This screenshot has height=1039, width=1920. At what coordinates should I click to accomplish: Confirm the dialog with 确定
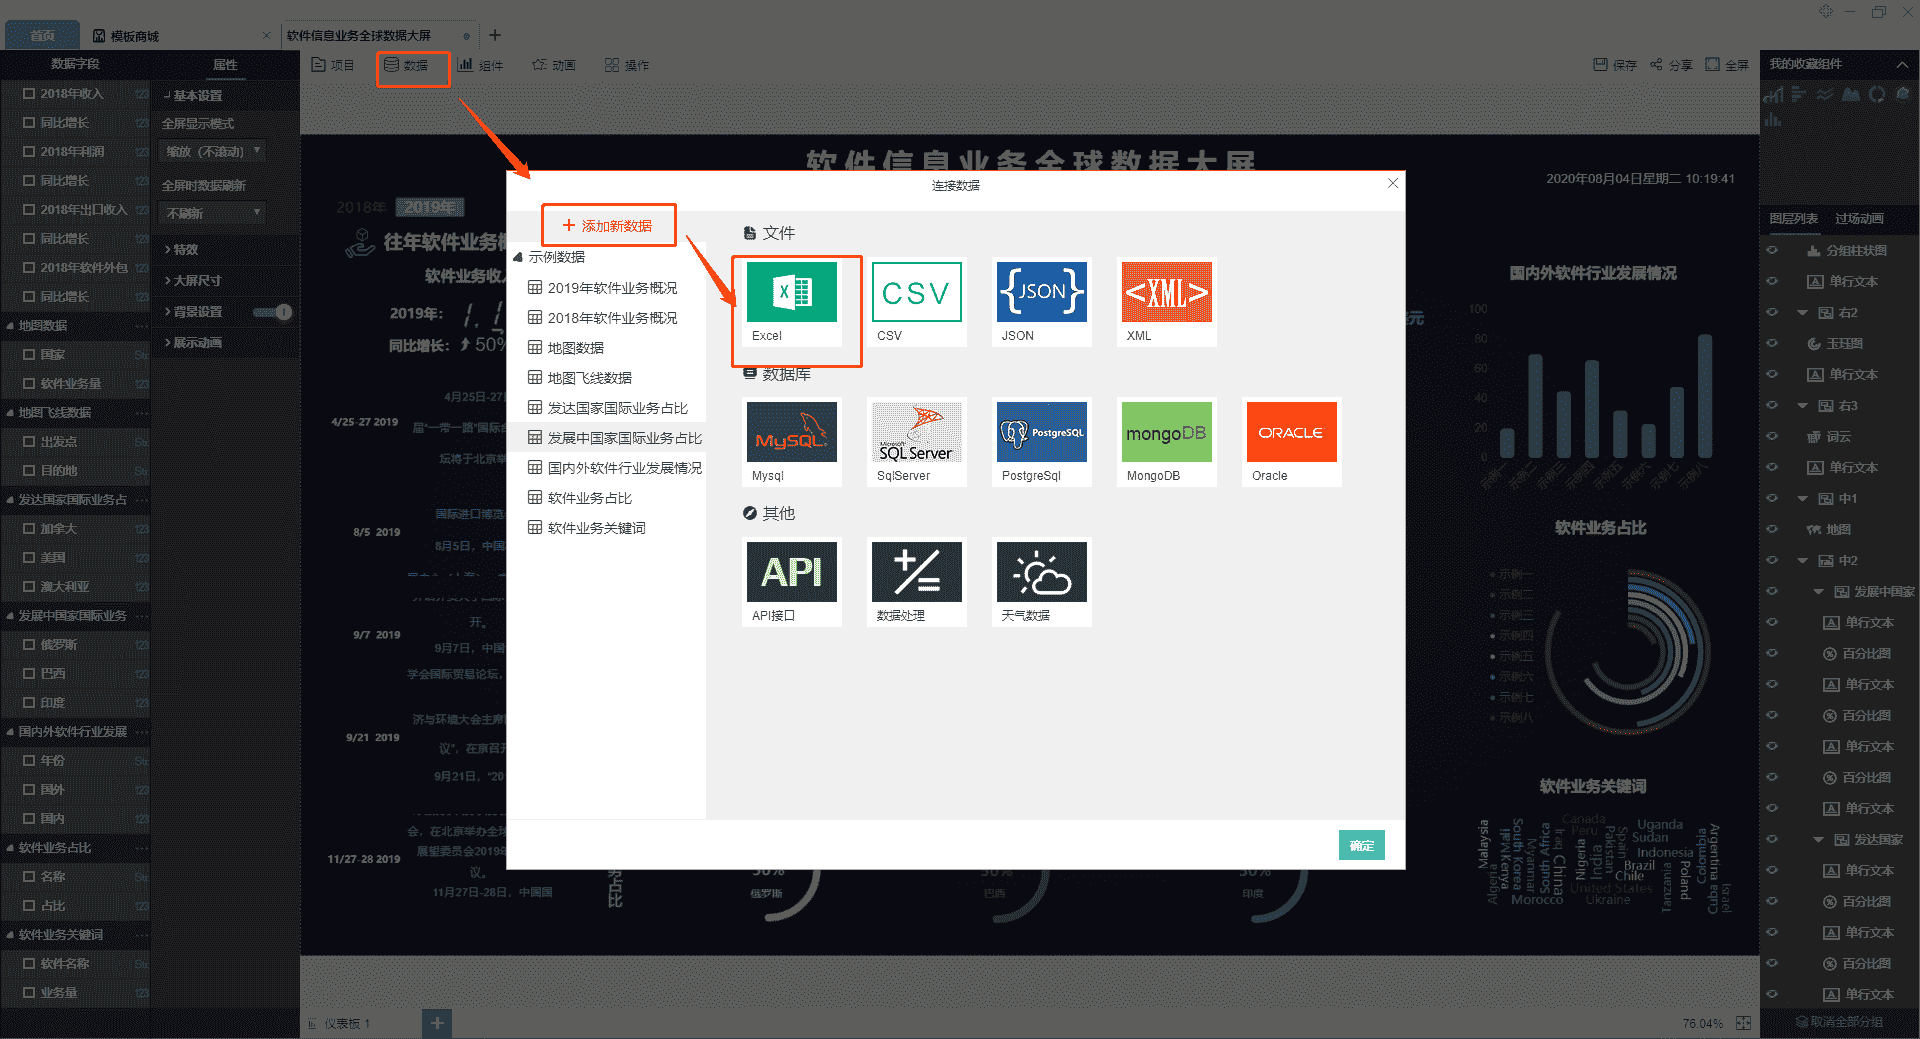pyautogui.click(x=1362, y=845)
